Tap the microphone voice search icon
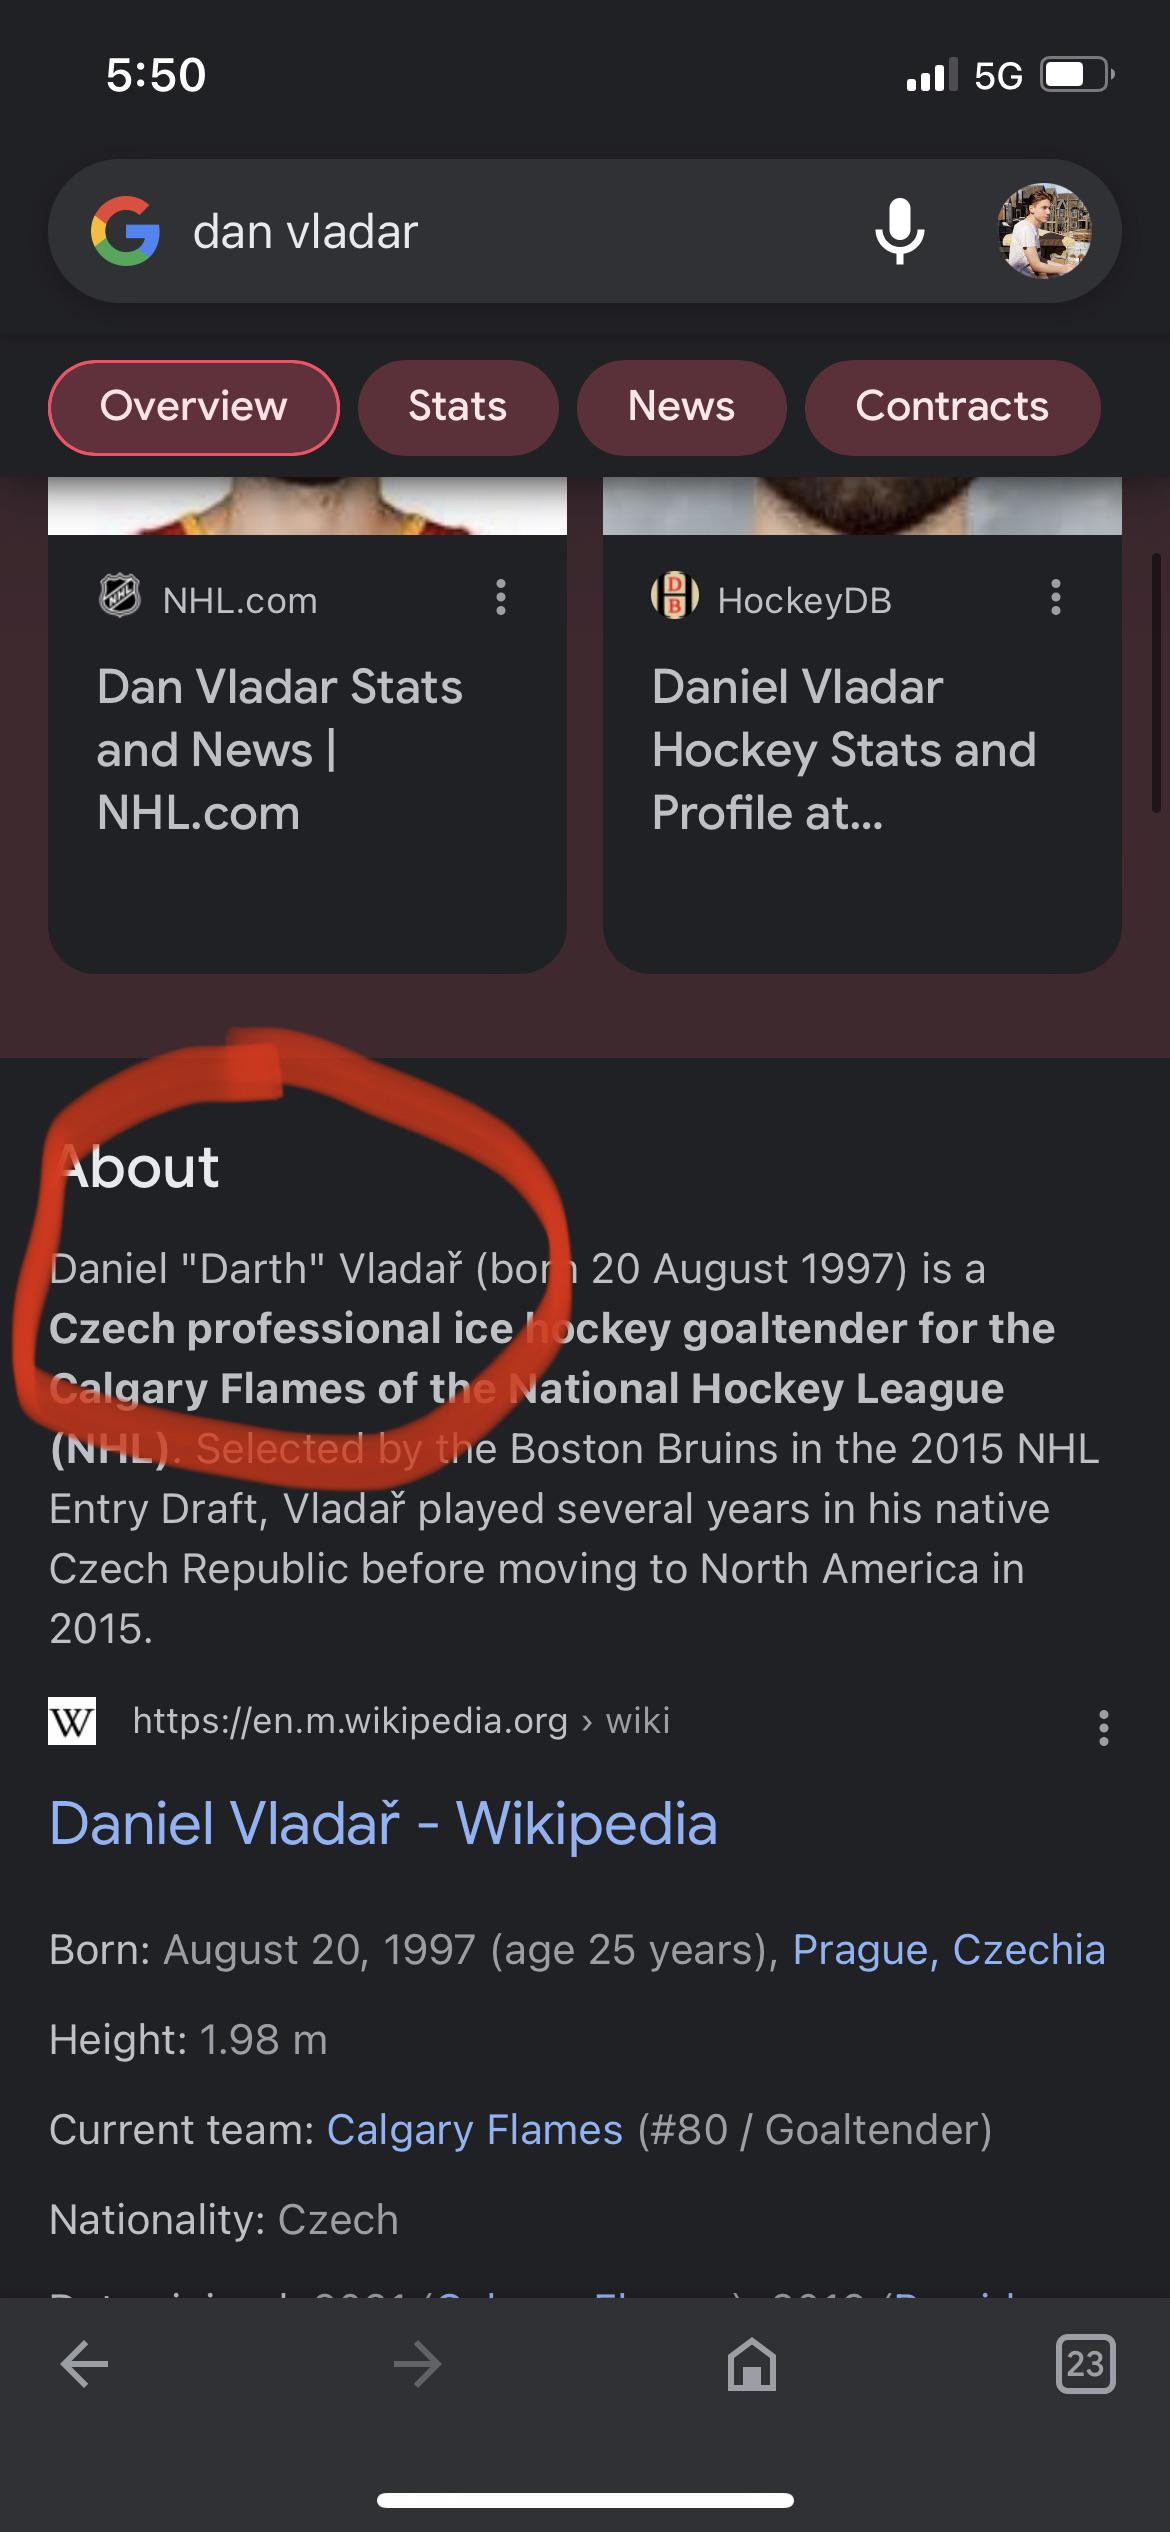 (x=899, y=231)
